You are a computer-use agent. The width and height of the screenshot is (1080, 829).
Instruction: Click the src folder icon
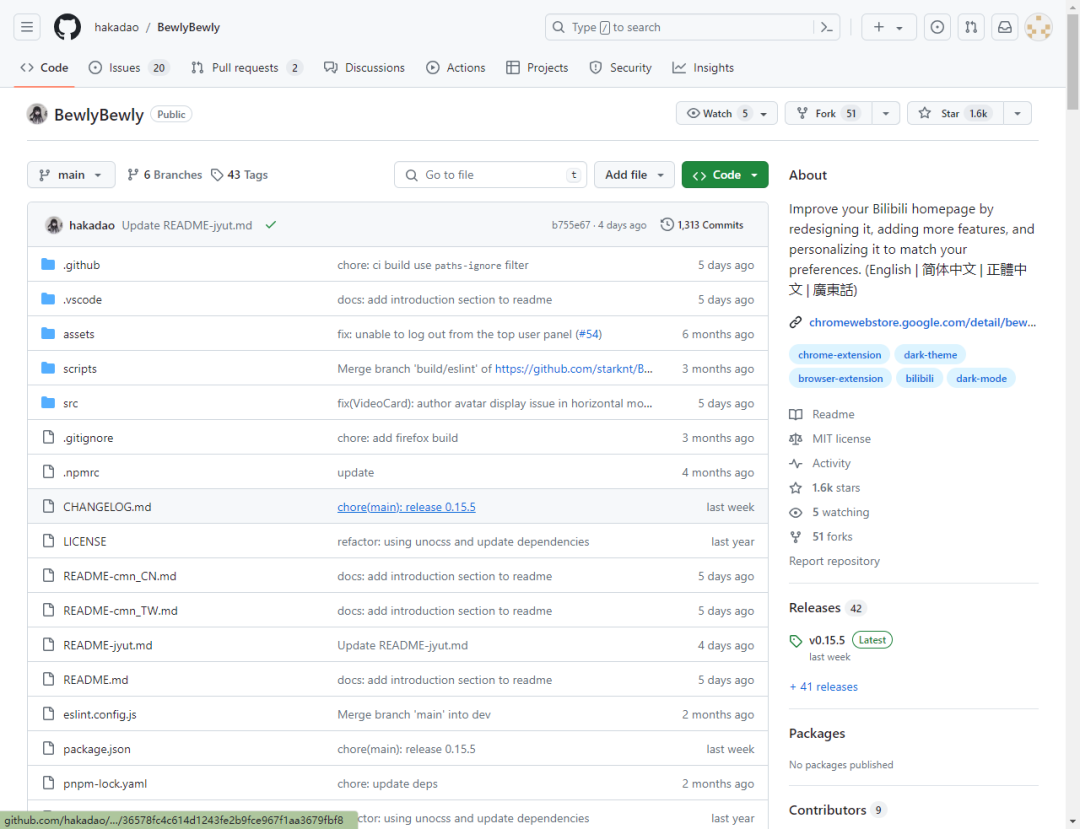[48, 403]
